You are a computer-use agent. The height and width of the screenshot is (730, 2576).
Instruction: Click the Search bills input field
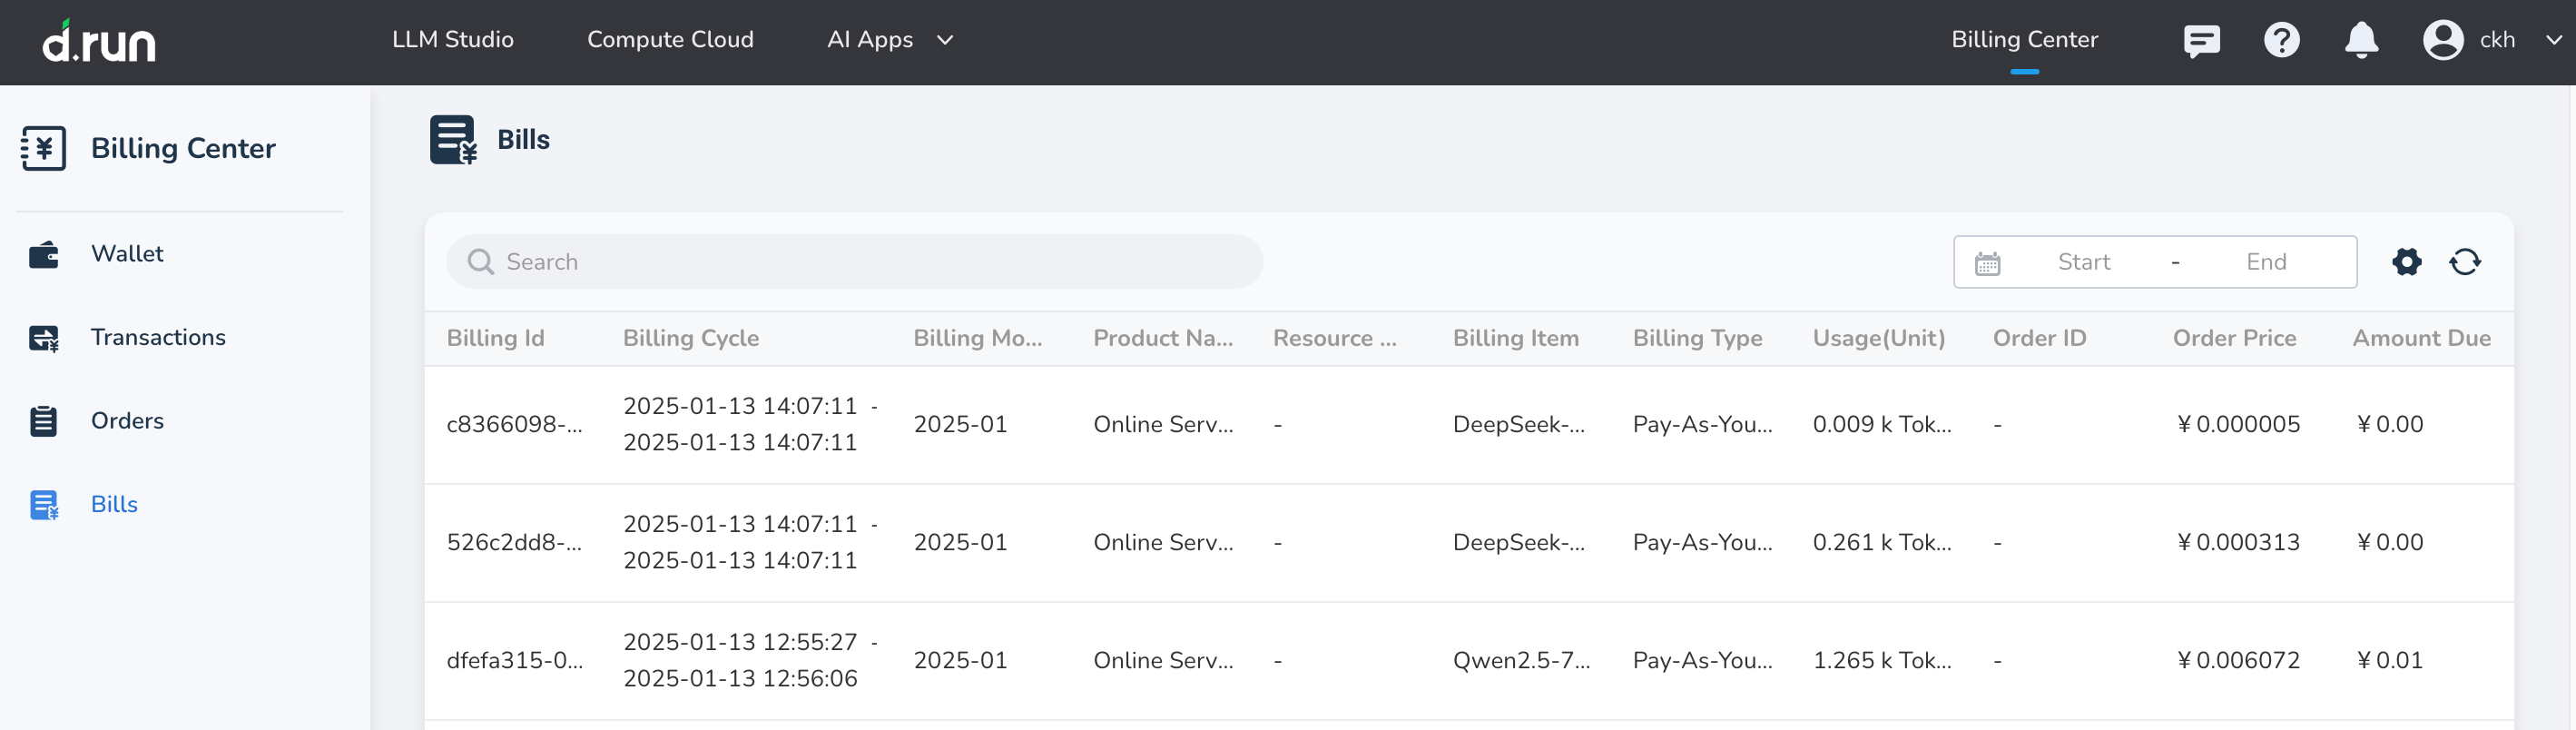[855, 262]
